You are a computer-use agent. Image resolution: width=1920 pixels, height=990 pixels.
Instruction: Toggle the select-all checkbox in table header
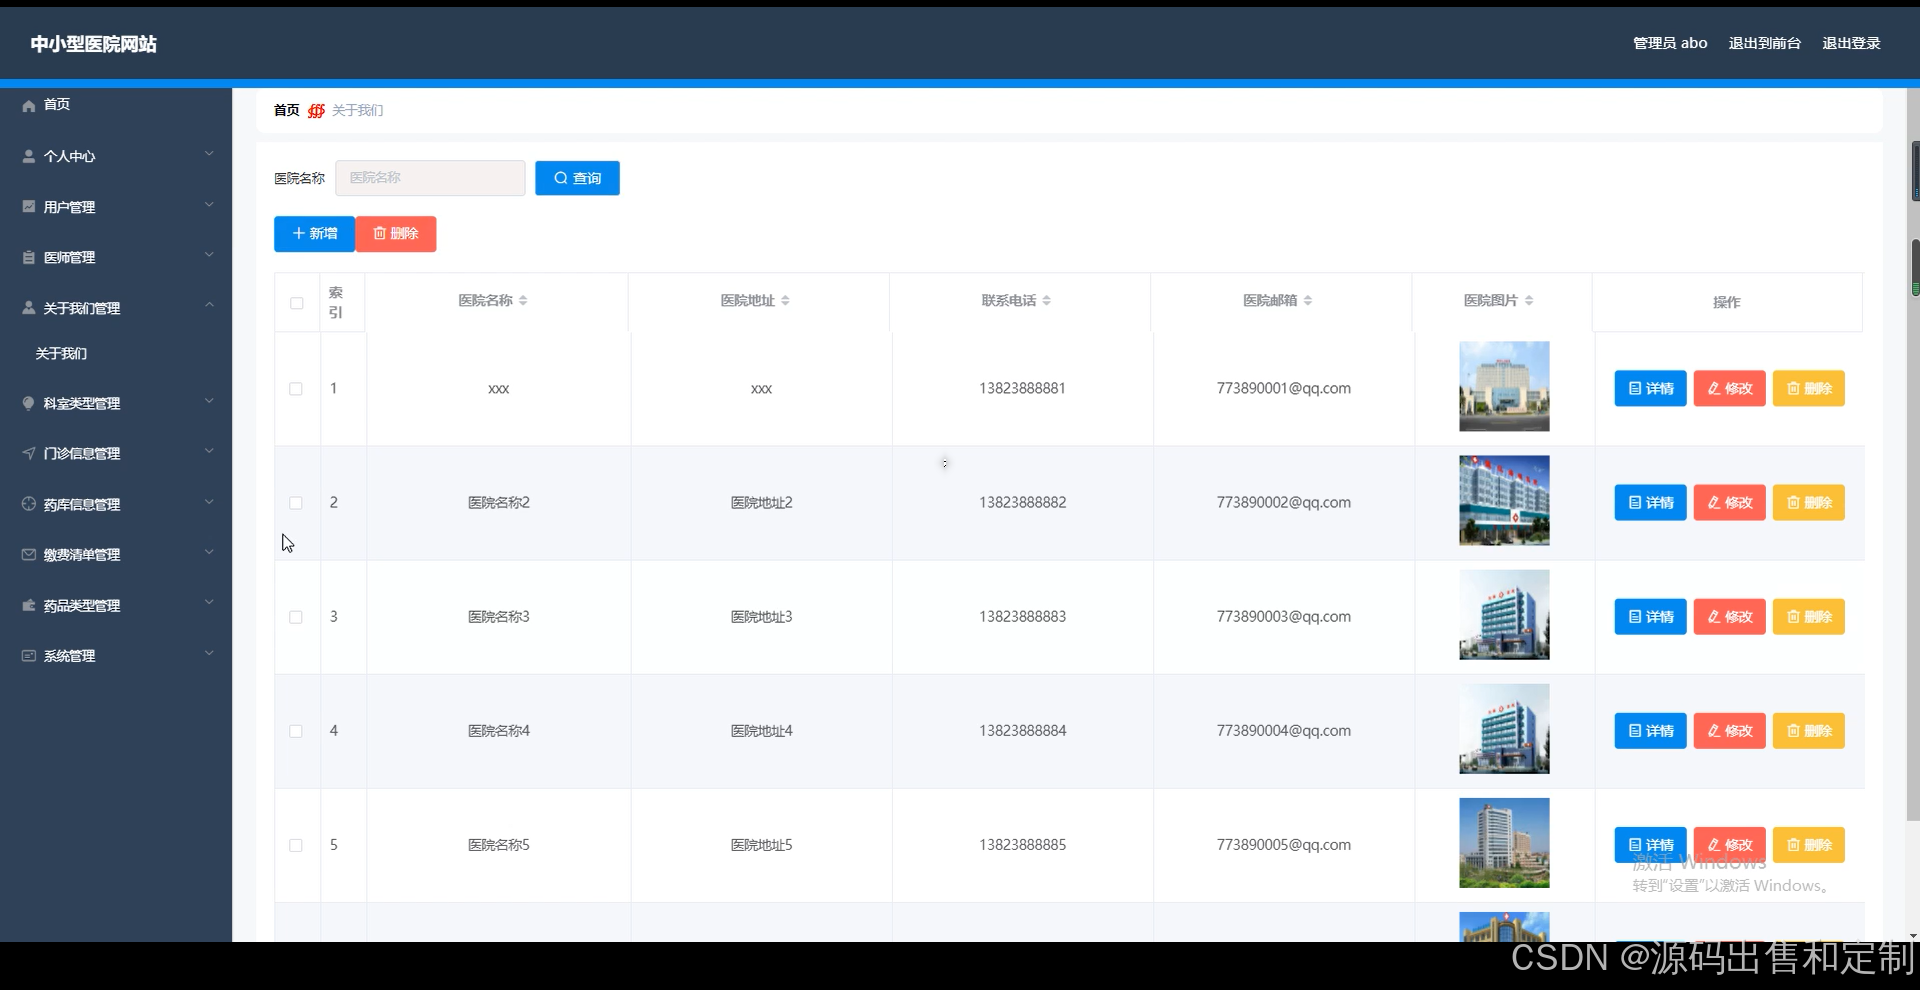pyautogui.click(x=297, y=303)
